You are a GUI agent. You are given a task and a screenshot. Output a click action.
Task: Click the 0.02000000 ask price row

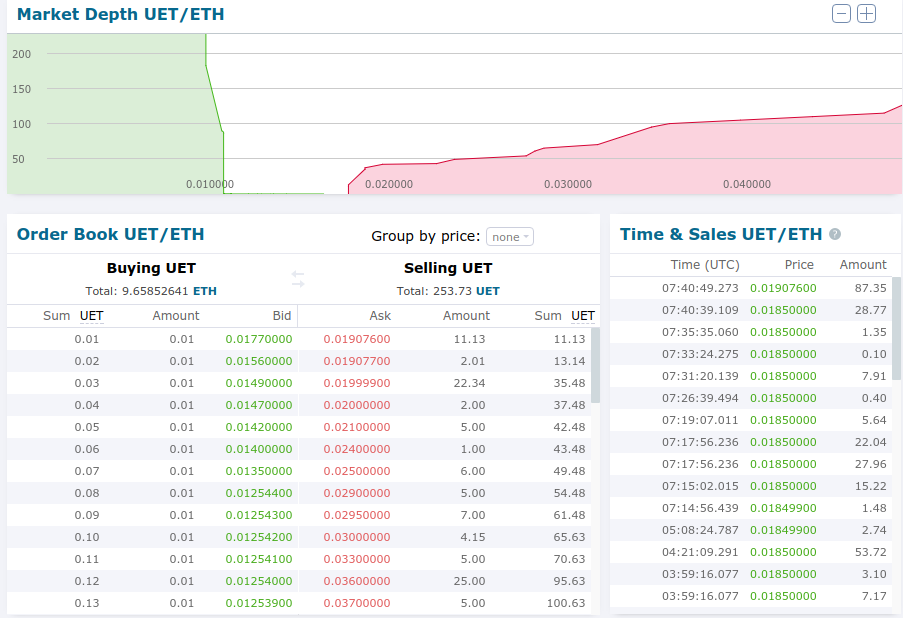click(357, 405)
